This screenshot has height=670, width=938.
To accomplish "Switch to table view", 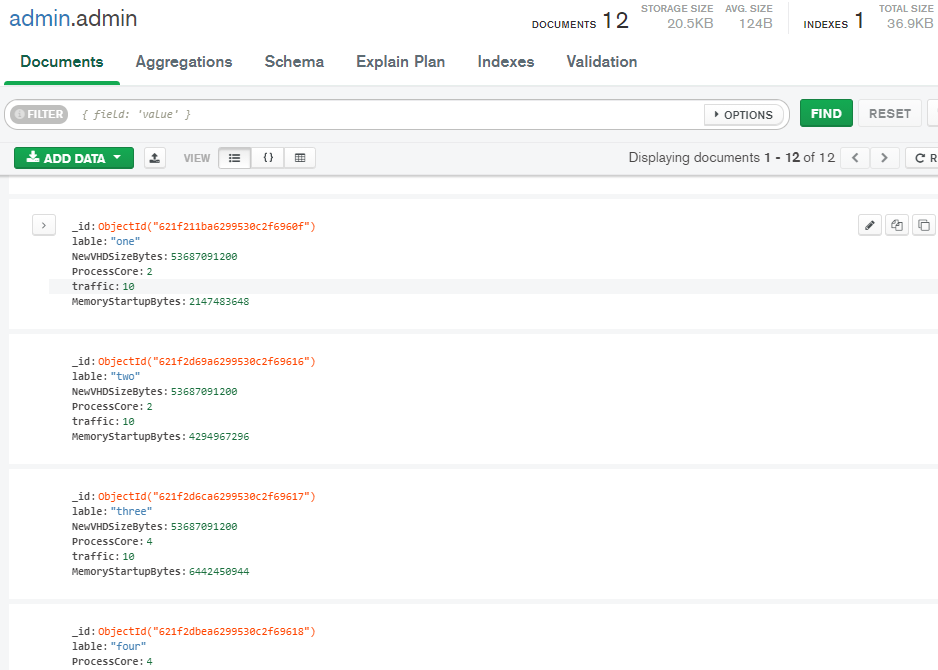I will (300, 158).
